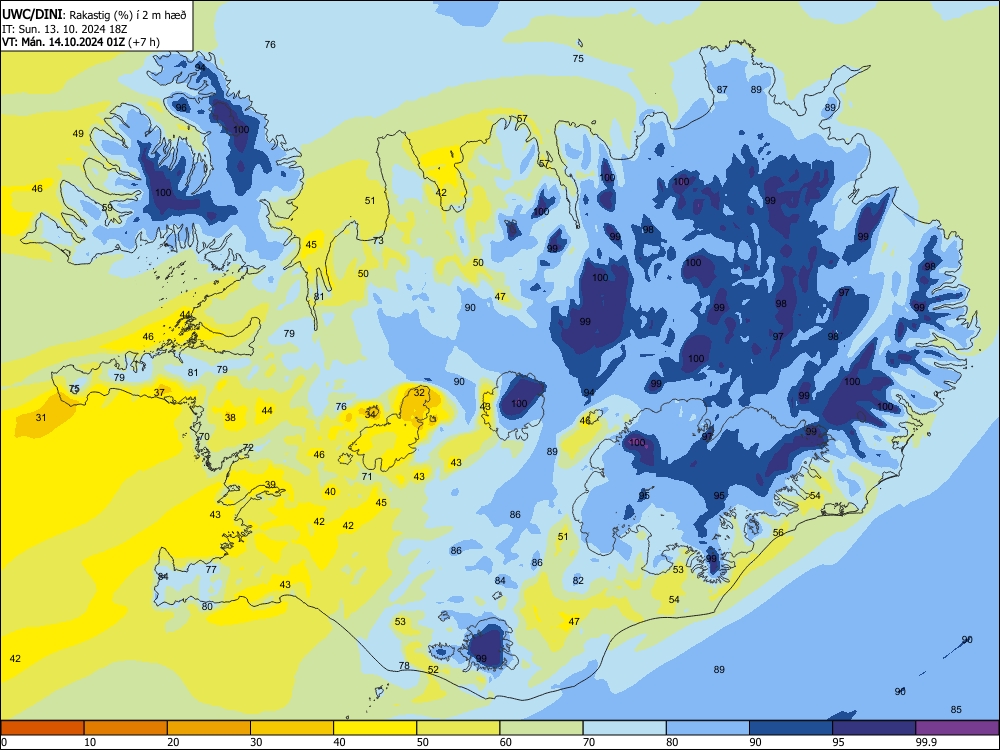The width and height of the screenshot is (1000, 750).
Task: Click the legend tick label '60'
Action: point(506,742)
